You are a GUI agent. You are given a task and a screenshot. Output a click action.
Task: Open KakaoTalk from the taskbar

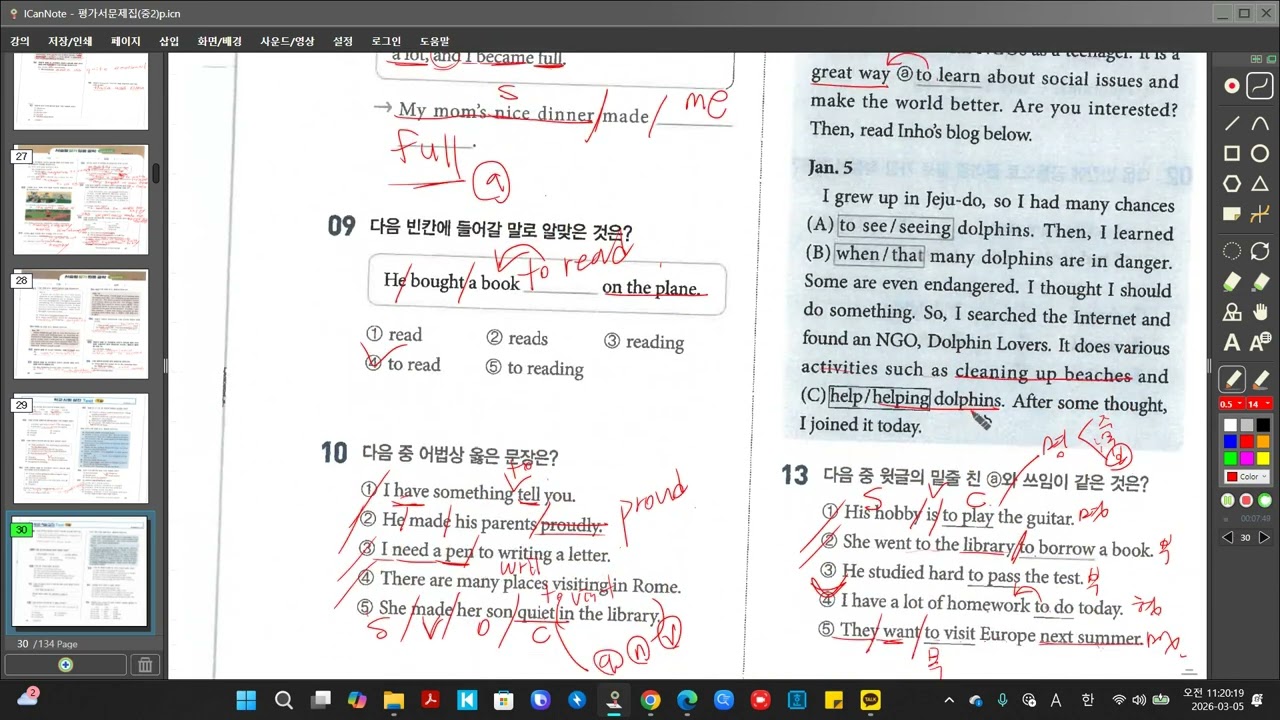871,700
